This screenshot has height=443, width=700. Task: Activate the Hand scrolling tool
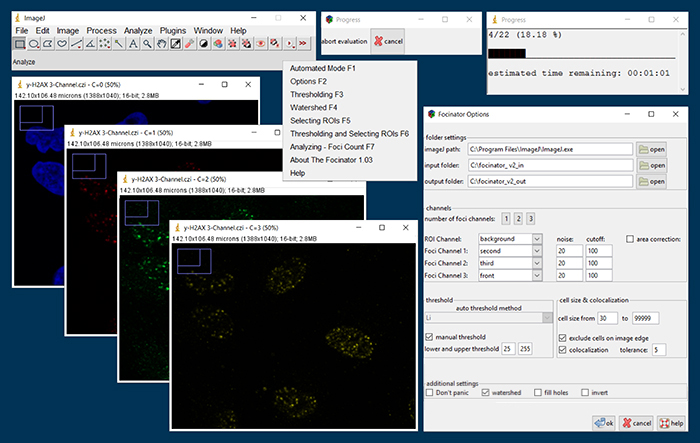tap(161, 44)
